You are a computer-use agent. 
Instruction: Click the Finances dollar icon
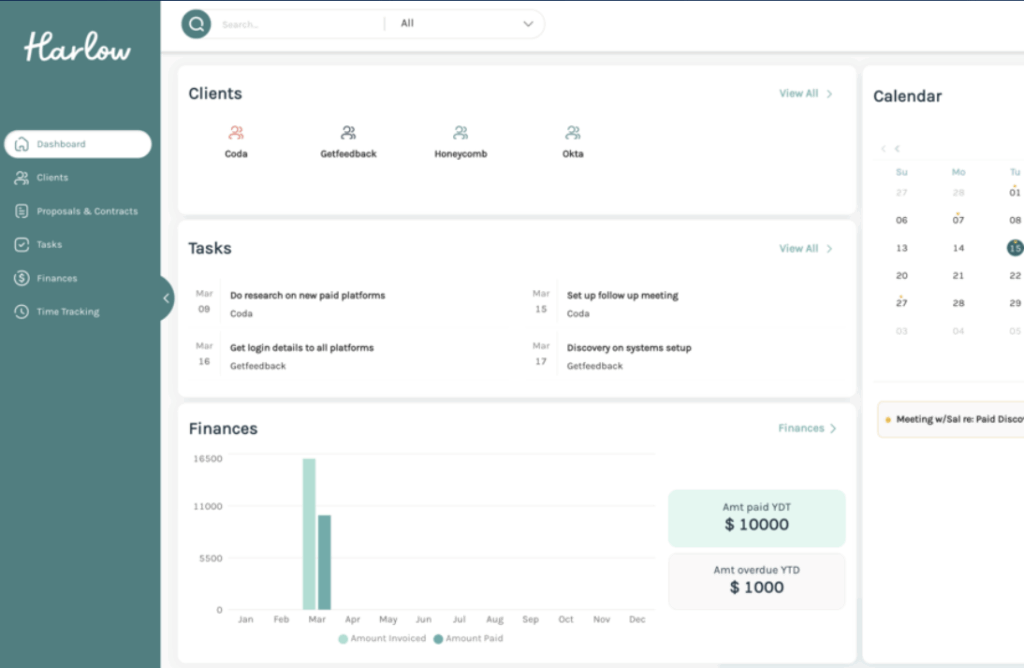(x=22, y=278)
